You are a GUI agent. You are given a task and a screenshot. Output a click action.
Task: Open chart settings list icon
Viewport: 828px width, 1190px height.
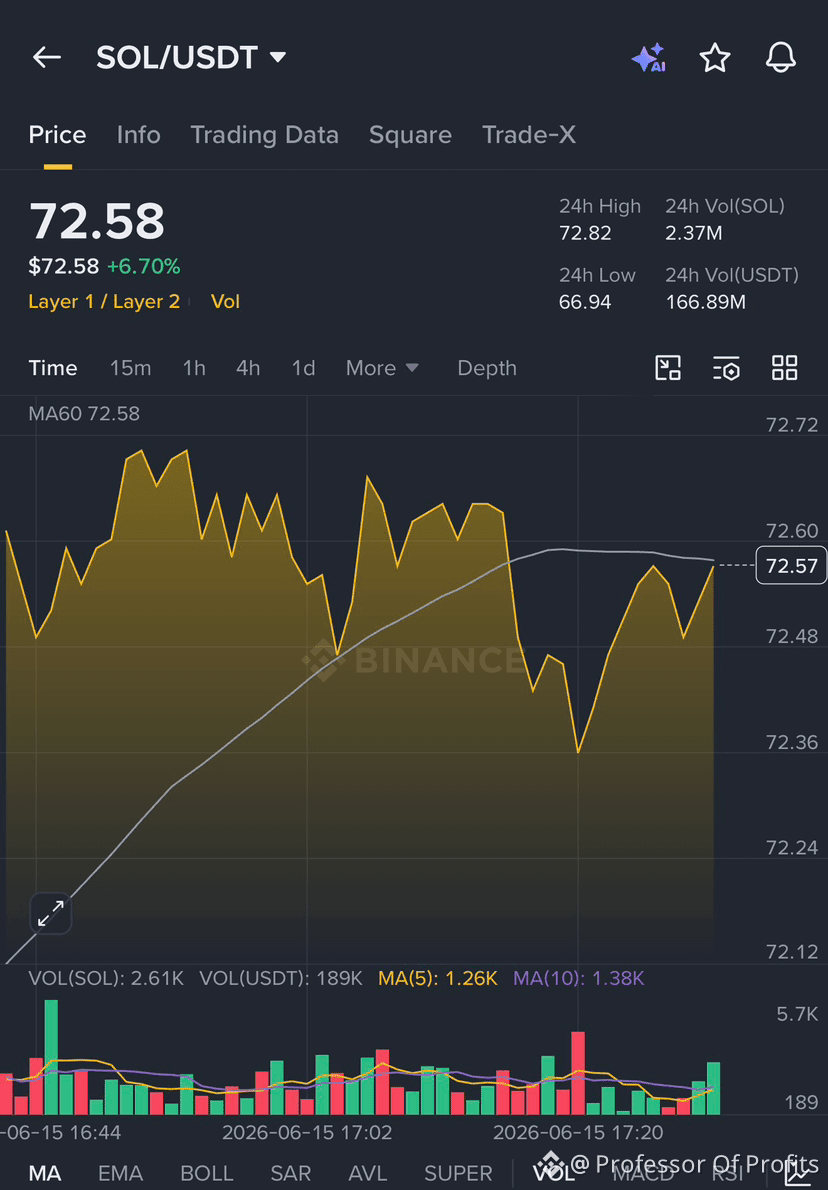pos(726,368)
